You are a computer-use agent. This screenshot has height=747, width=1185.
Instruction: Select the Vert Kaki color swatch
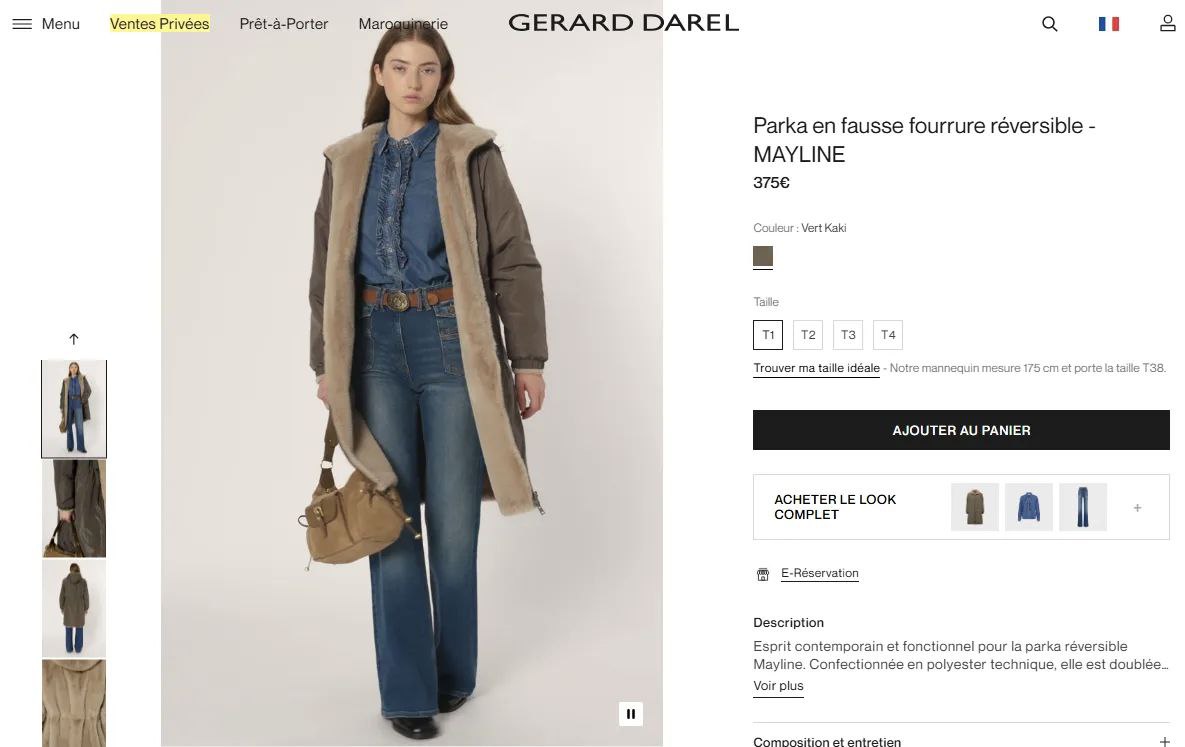click(763, 256)
